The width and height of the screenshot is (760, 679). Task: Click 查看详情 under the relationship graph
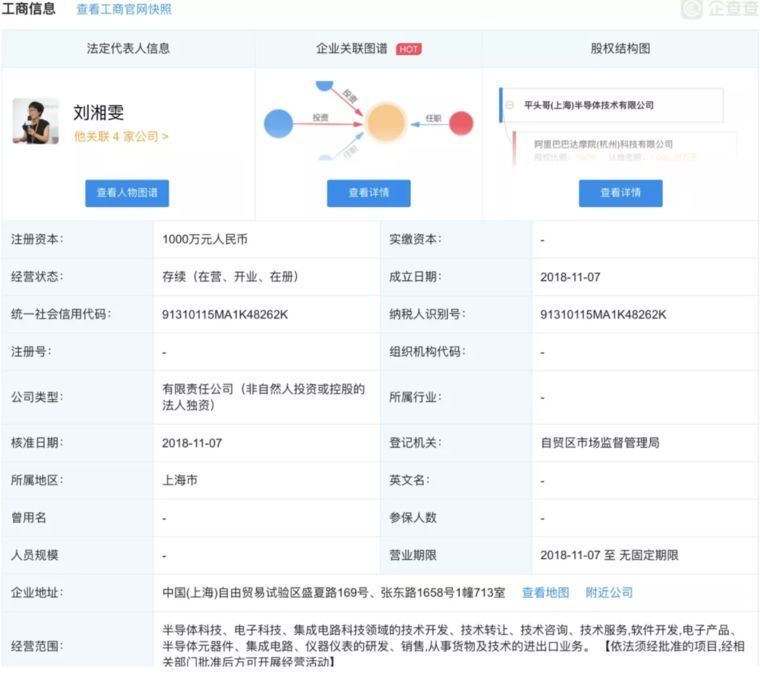tap(368, 193)
